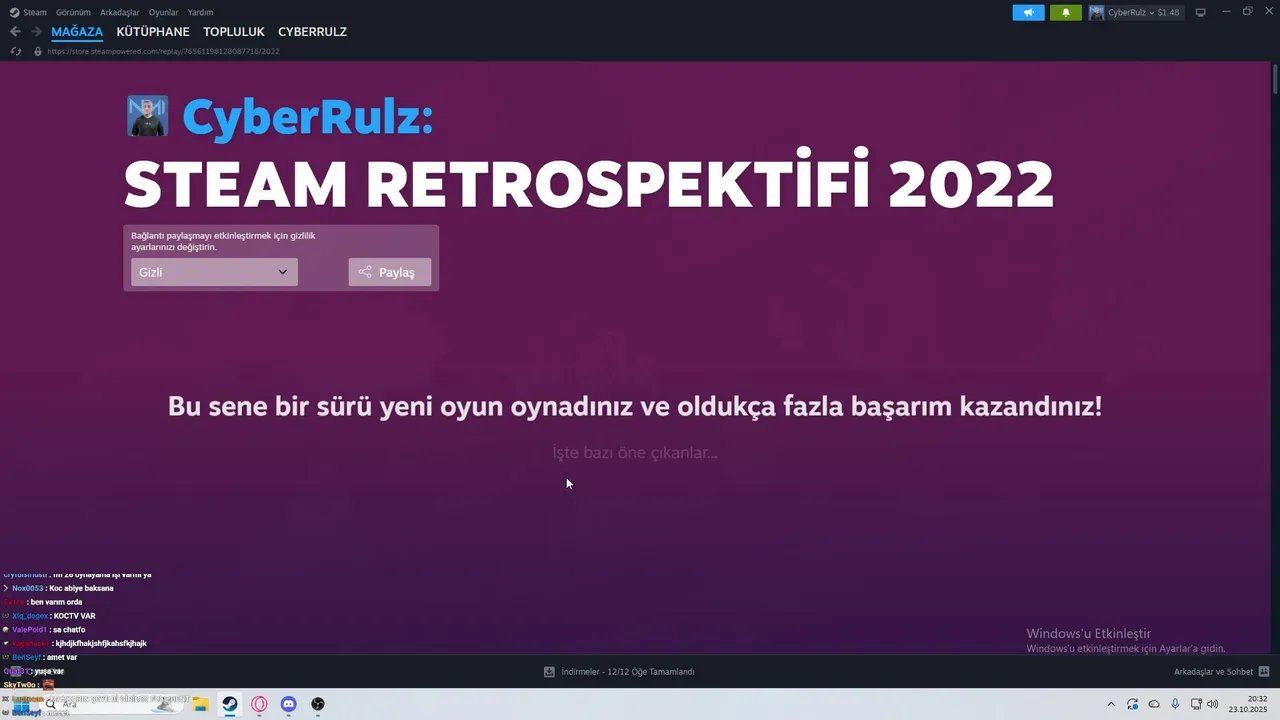Click the cloud tray icon
Image resolution: width=1280 pixels, height=720 pixels.
1154,704
